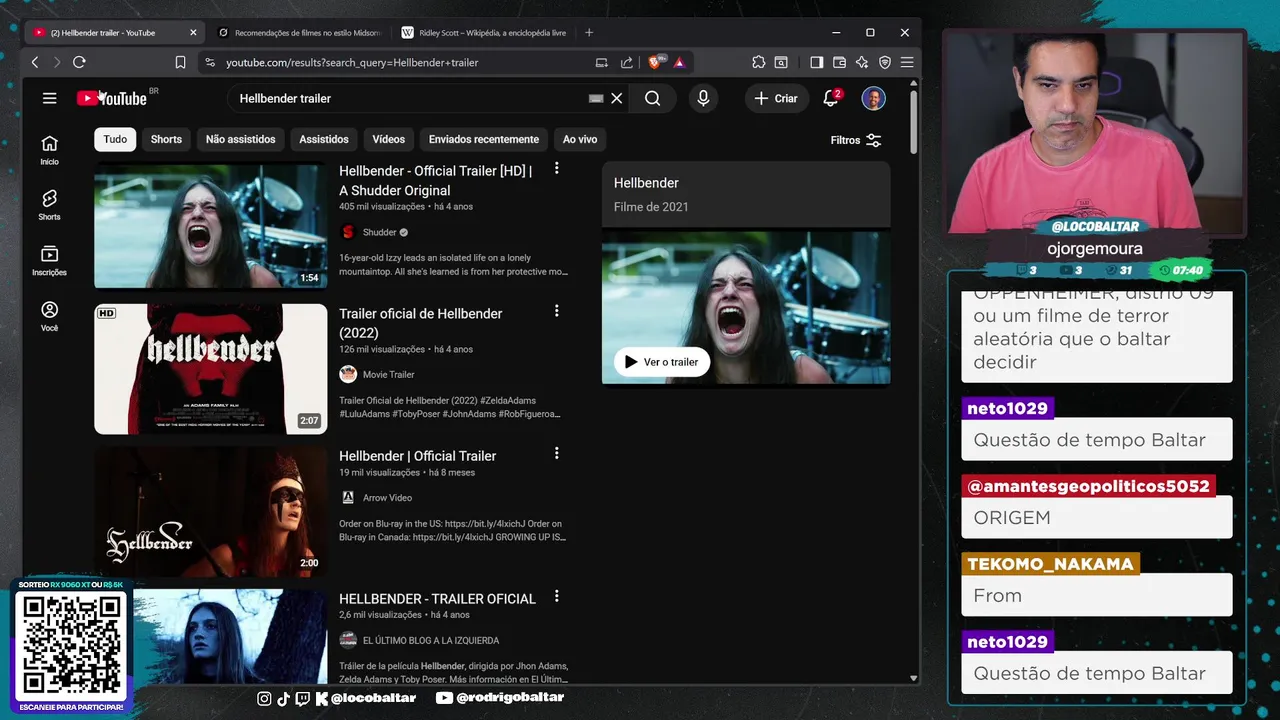Open Brave Rewards triangle icon
1280x720 pixels.
coord(679,62)
